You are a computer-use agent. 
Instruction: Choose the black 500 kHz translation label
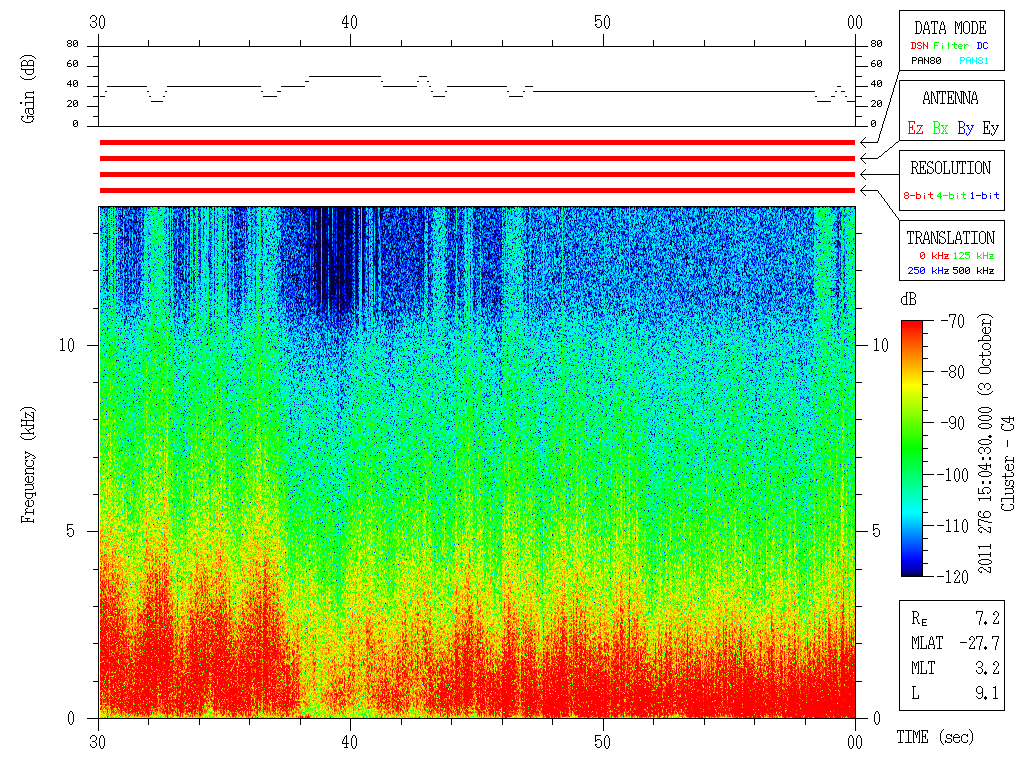point(973,270)
